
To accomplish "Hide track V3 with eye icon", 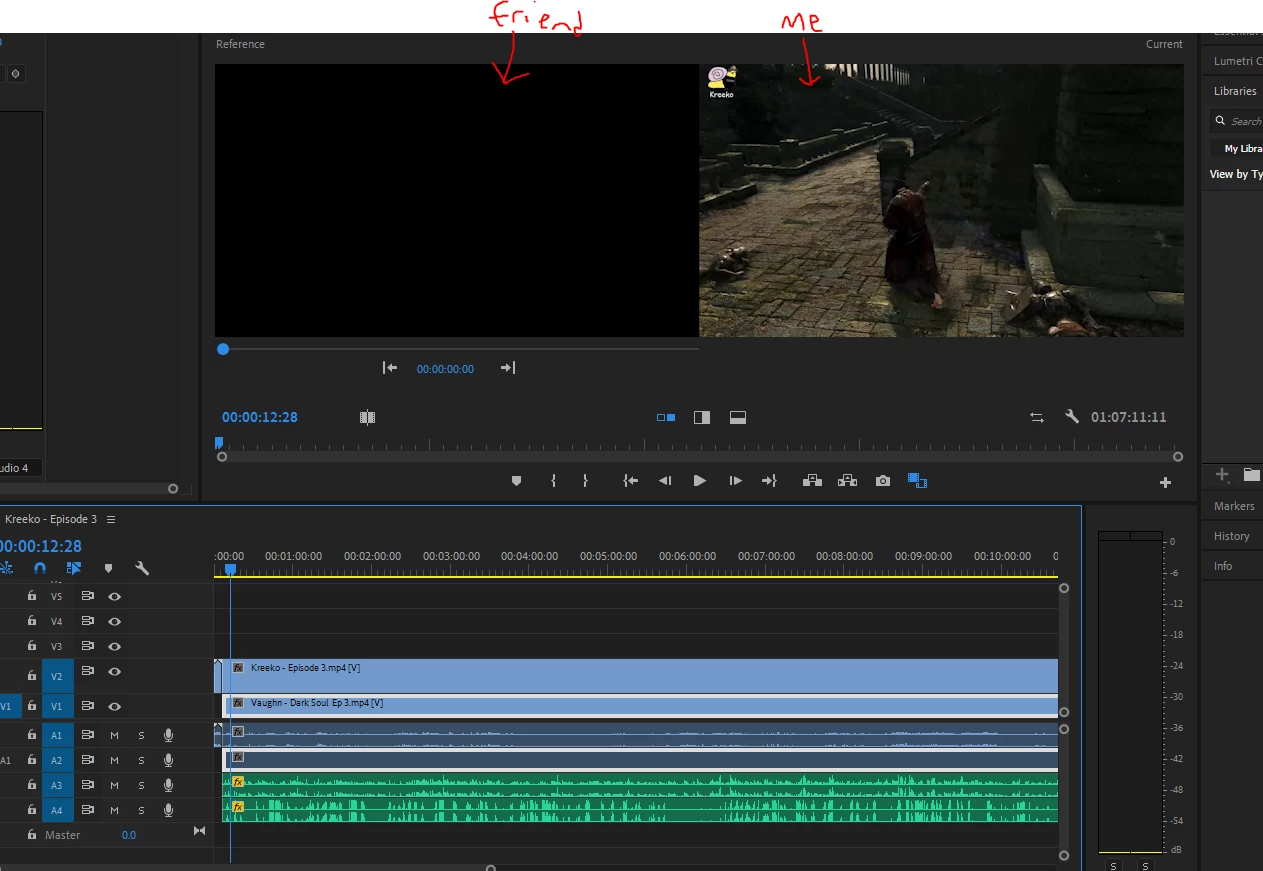I will (115, 646).
